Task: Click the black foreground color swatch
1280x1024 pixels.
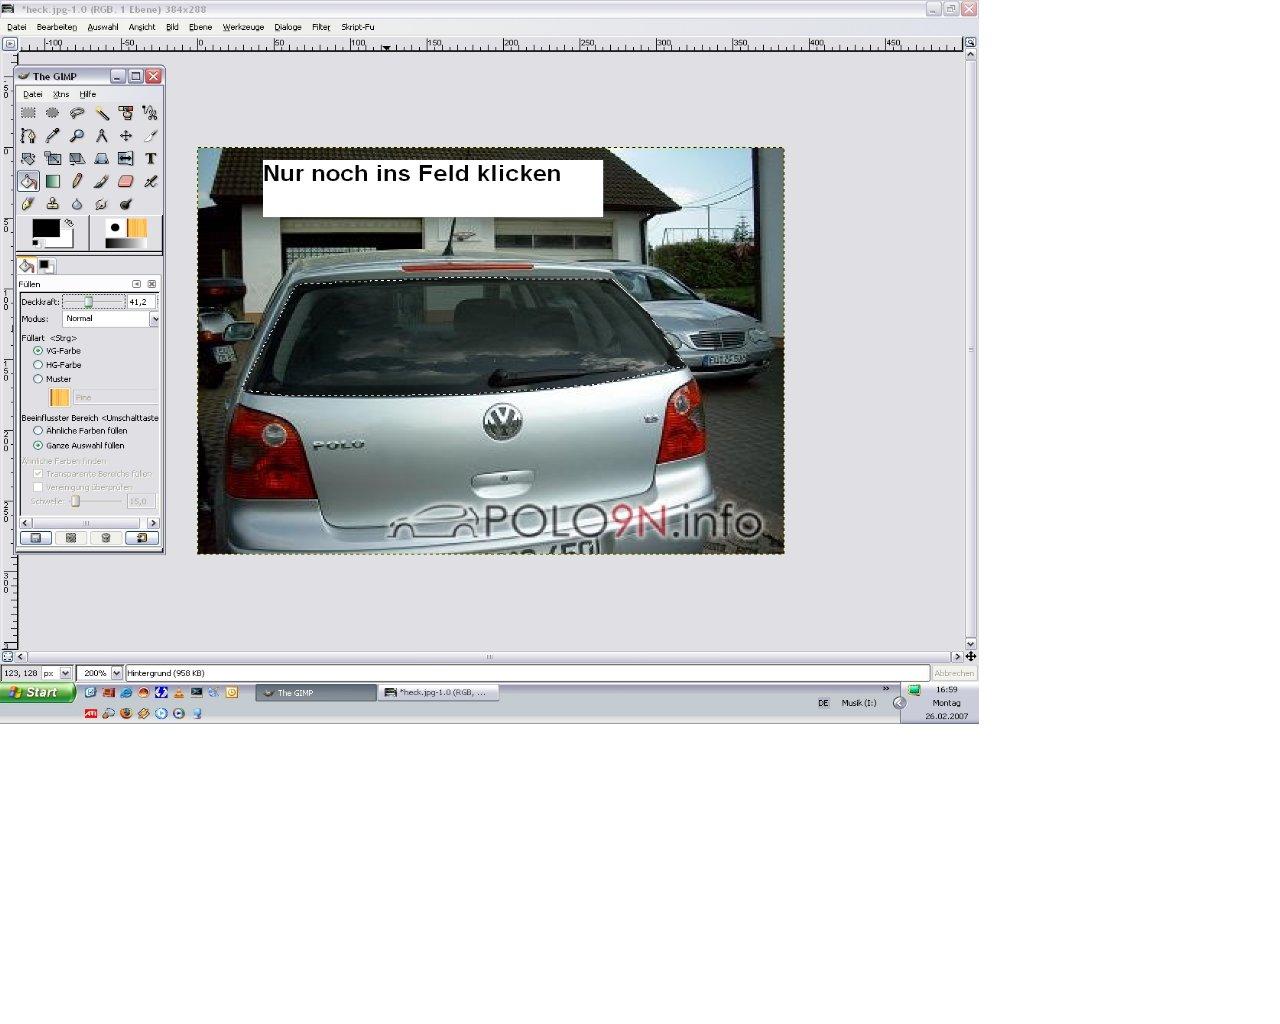Action: [x=46, y=228]
